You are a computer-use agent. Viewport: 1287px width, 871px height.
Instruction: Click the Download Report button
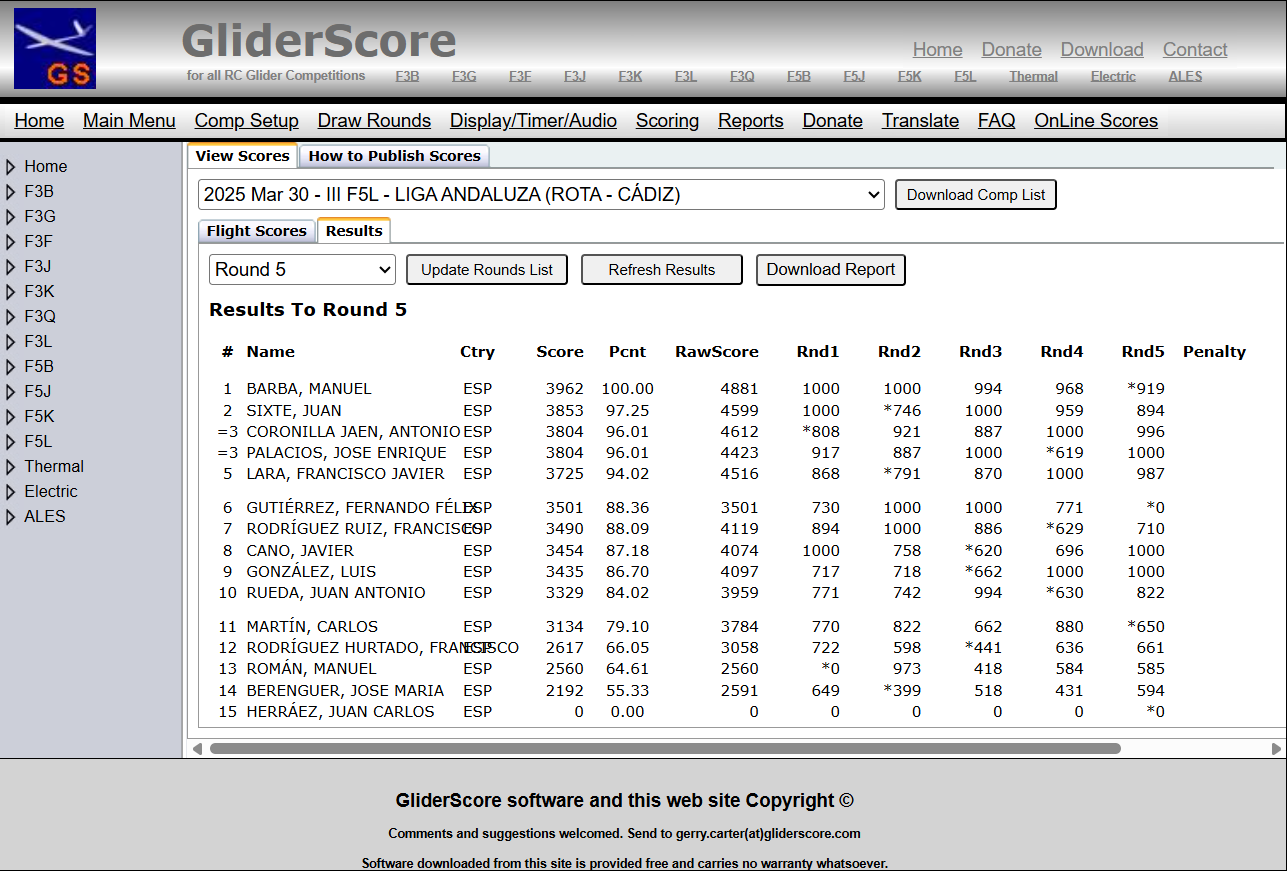pos(830,270)
